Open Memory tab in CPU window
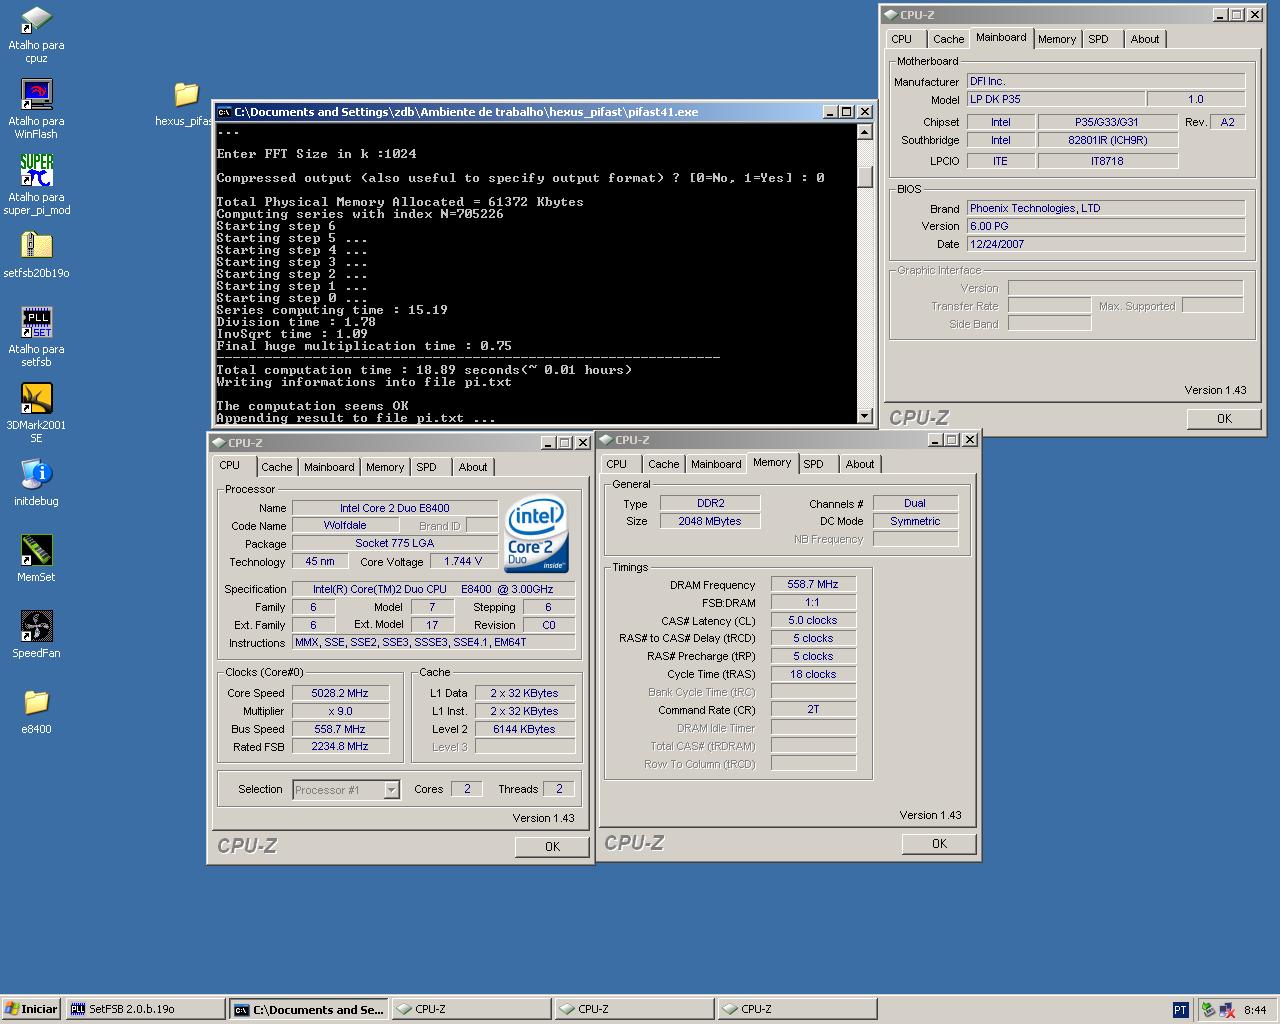Screen dimensions: 1280x1024 385,467
